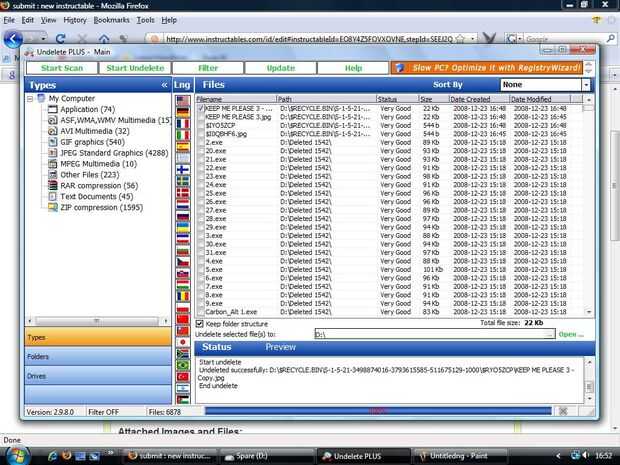The image size is (620, 465).
Task: Click the Types tree horizontal scrollbar
Action: point(98,321)
